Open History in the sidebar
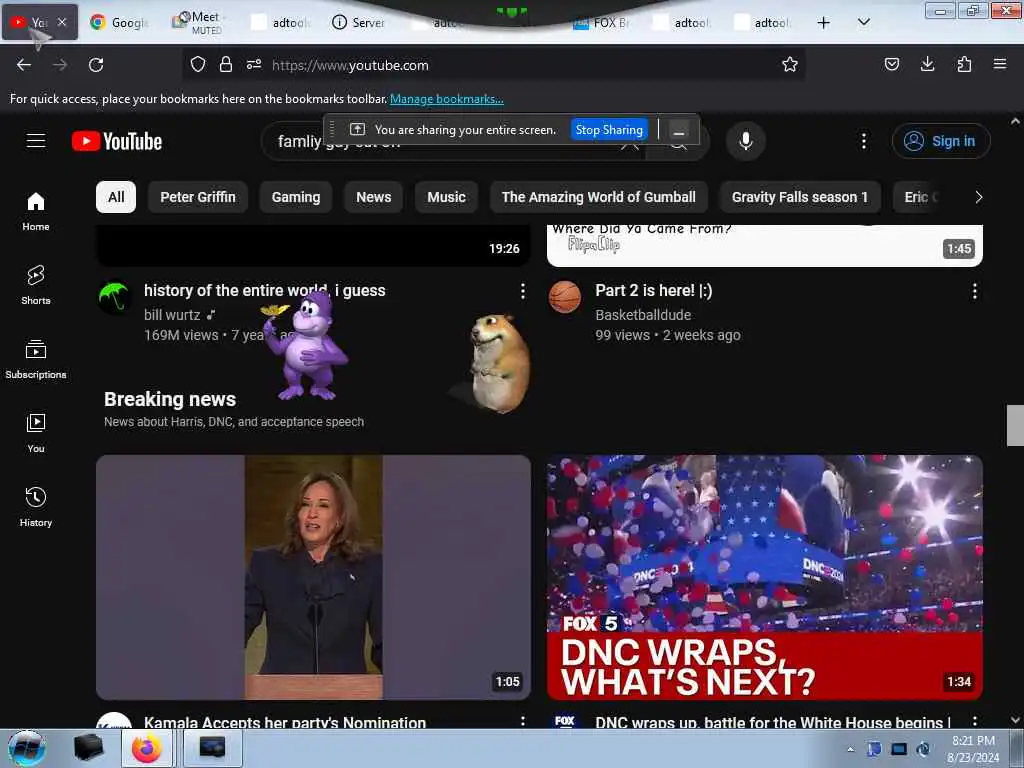1024x768 pixels. (36, 507)
